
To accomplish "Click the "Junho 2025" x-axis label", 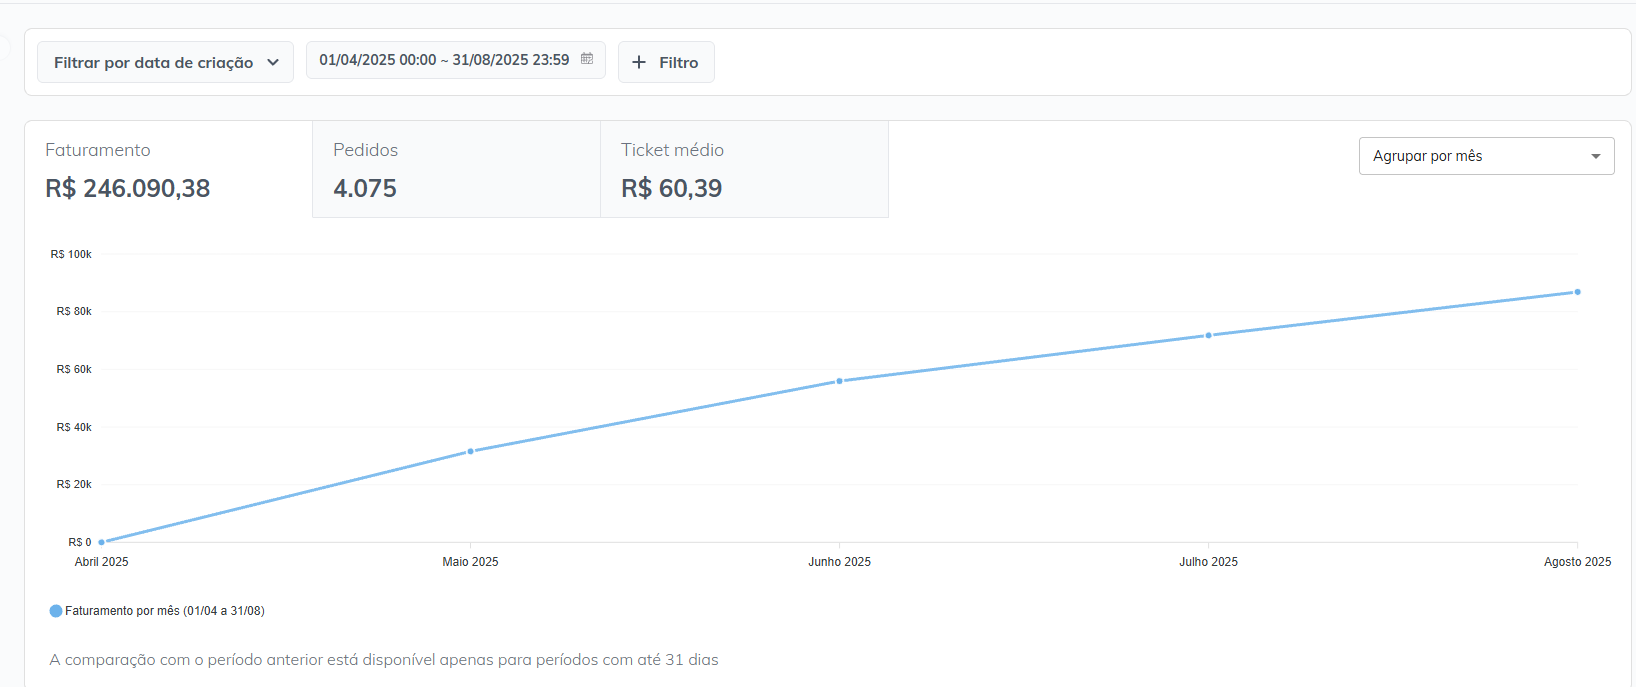I will 840,562.
